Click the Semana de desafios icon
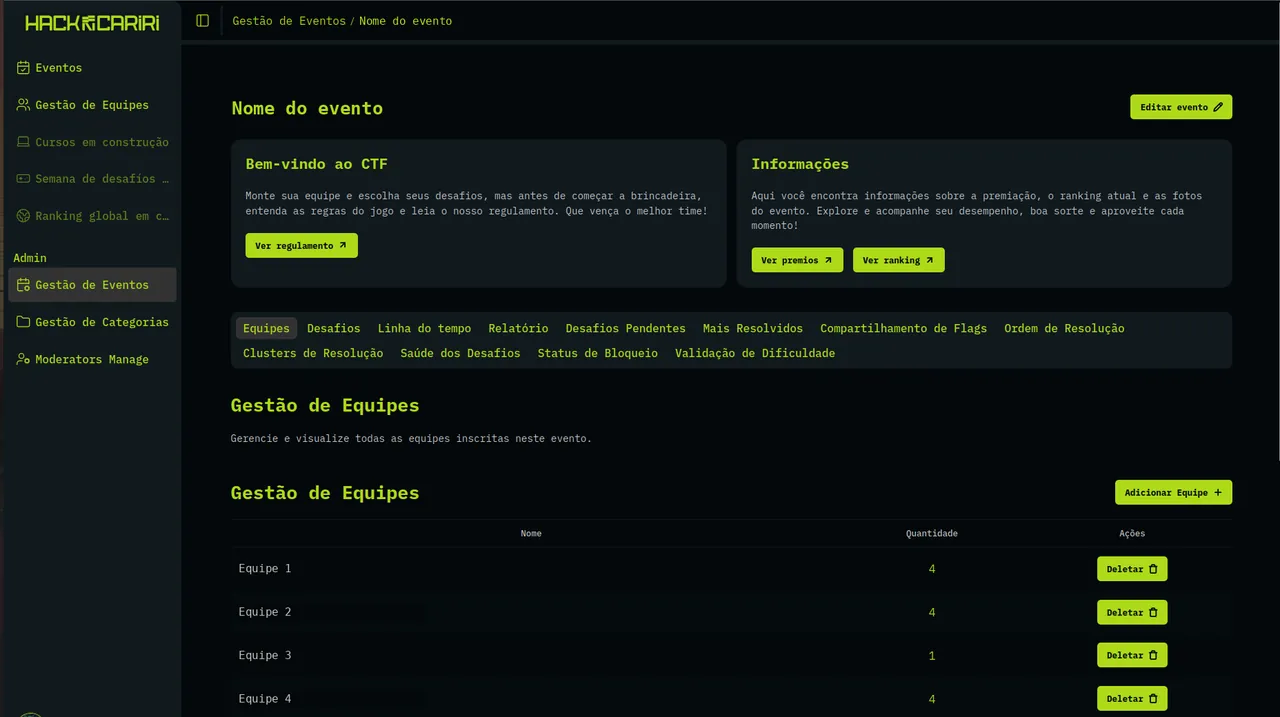Image resolution: width=1280 pixels, height=717 pixels. pyautogui.click(x=24, y=179)
